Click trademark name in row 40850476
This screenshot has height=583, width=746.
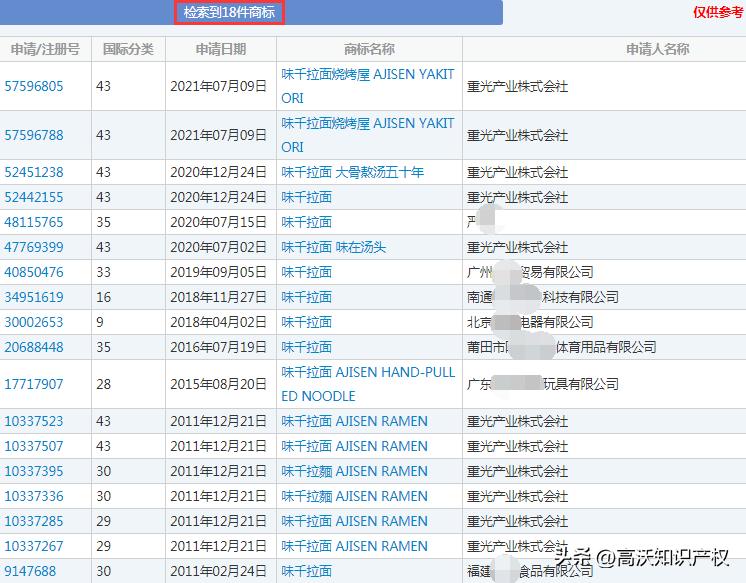(306, 272)
